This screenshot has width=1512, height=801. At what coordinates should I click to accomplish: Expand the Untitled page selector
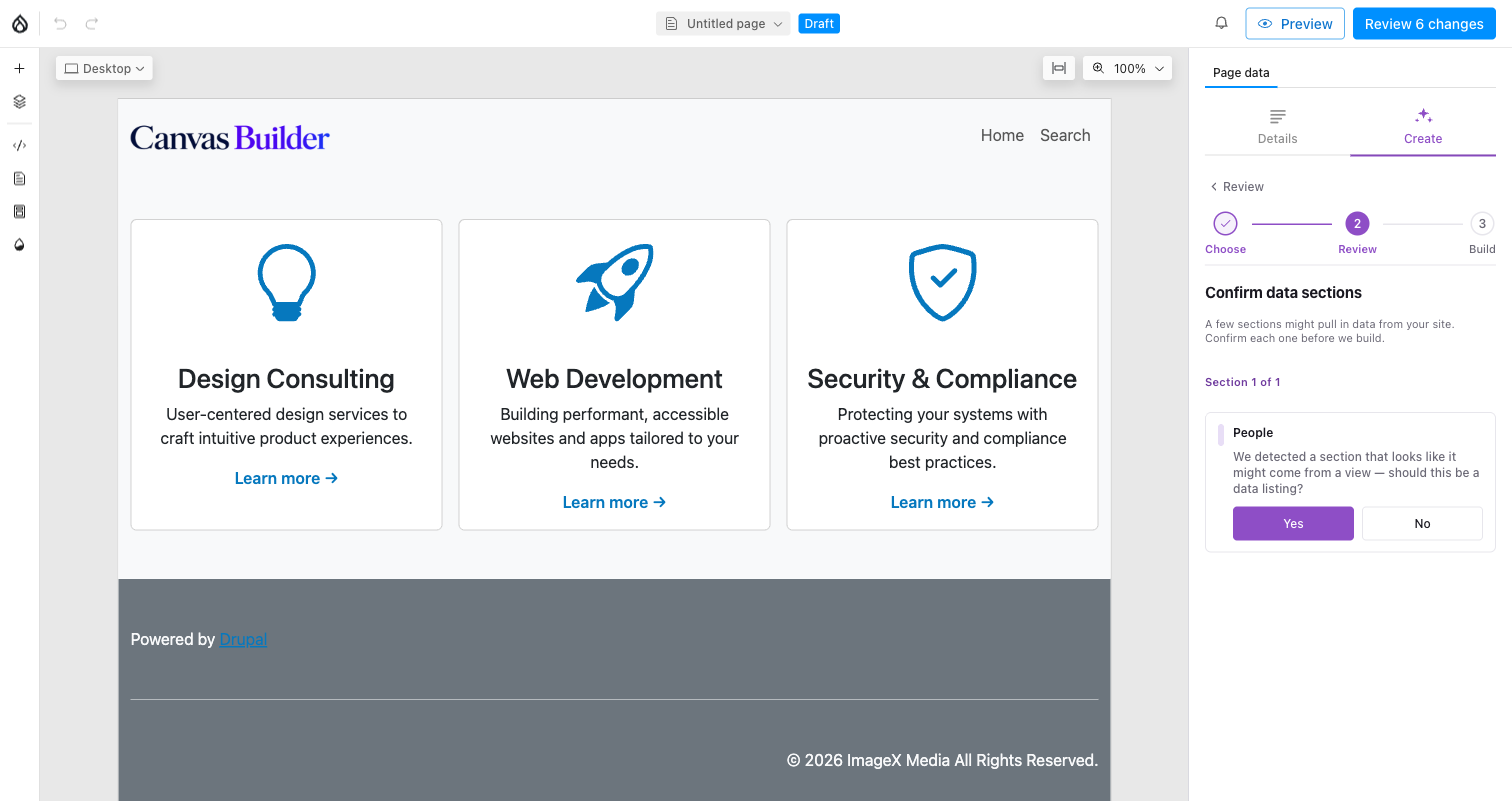click(x=723, y=24)
